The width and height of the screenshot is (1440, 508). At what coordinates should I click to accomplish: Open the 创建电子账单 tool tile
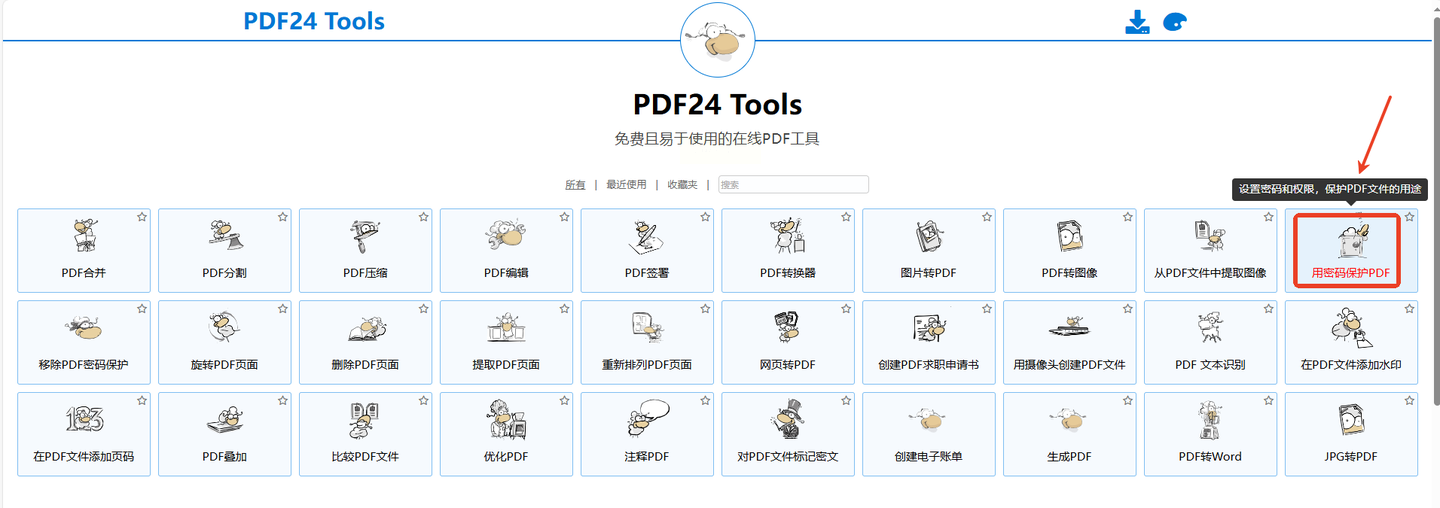(x=929, y=434)
